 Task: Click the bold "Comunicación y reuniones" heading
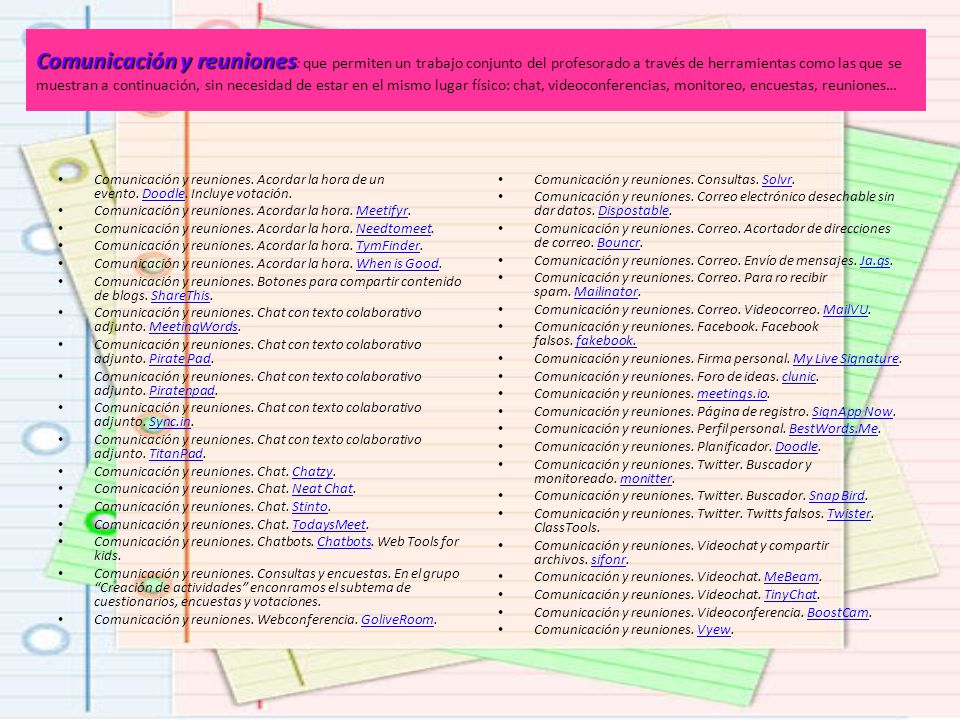point(167,61)
